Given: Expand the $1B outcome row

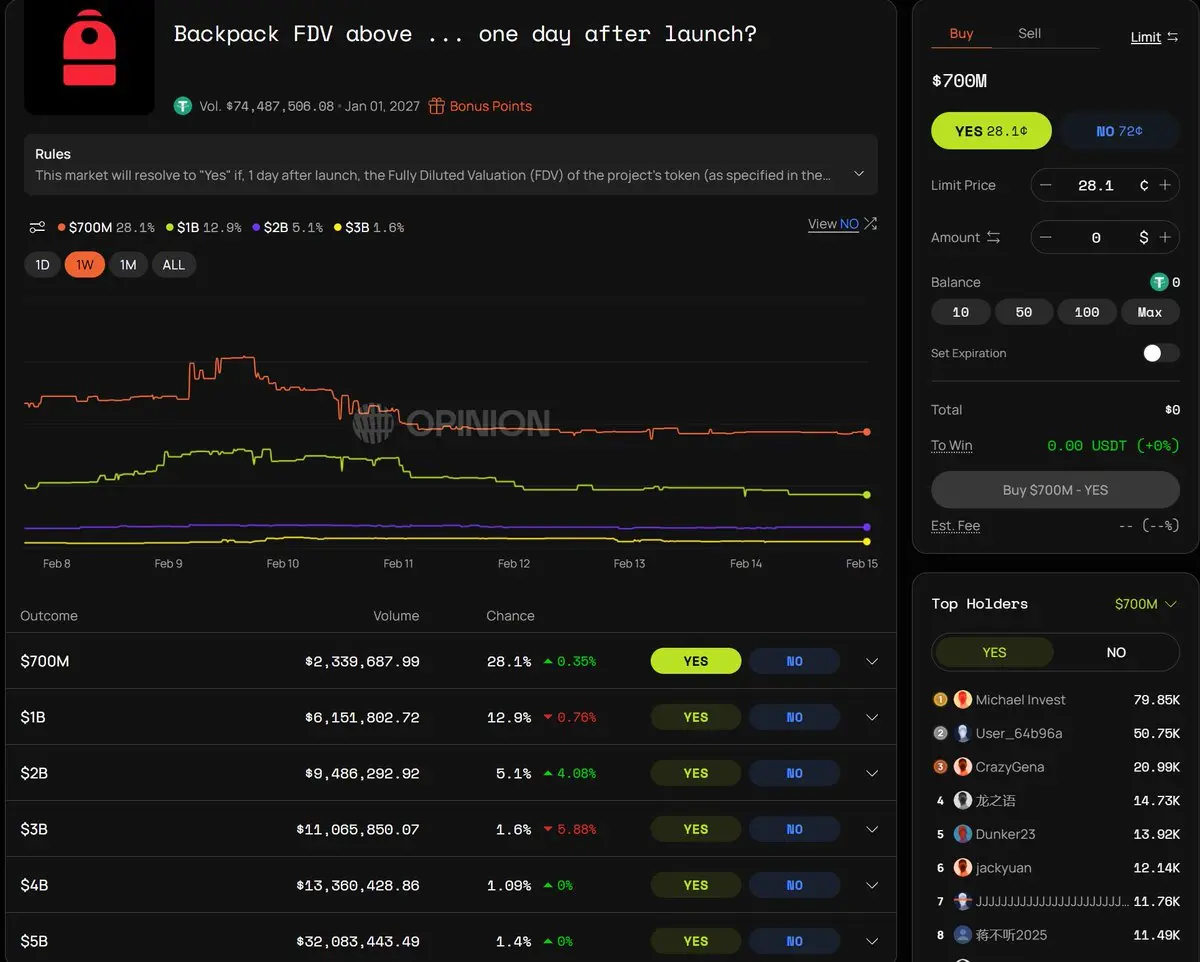Looking at the screenshot, I should click(872, 717).
